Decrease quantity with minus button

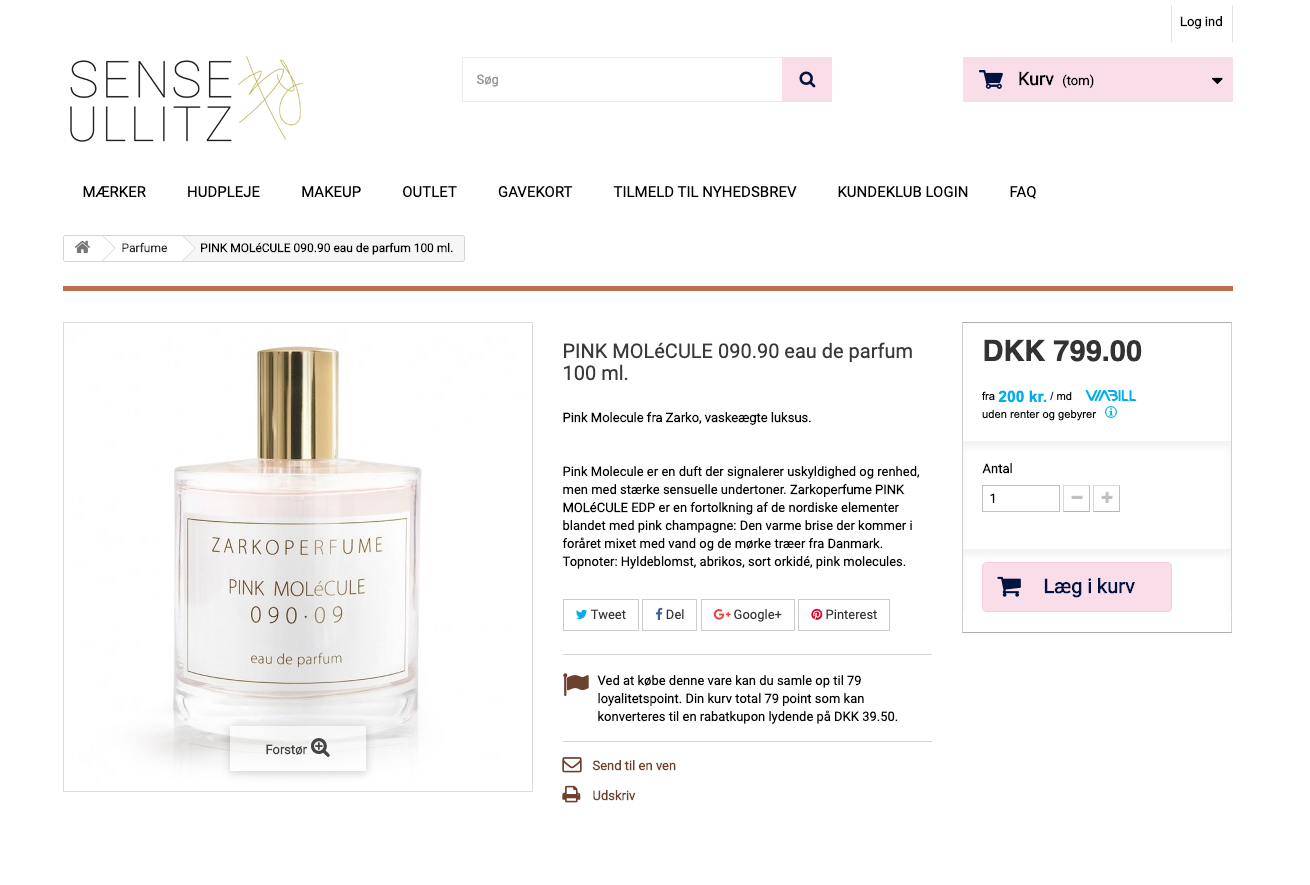(1076, 498)
